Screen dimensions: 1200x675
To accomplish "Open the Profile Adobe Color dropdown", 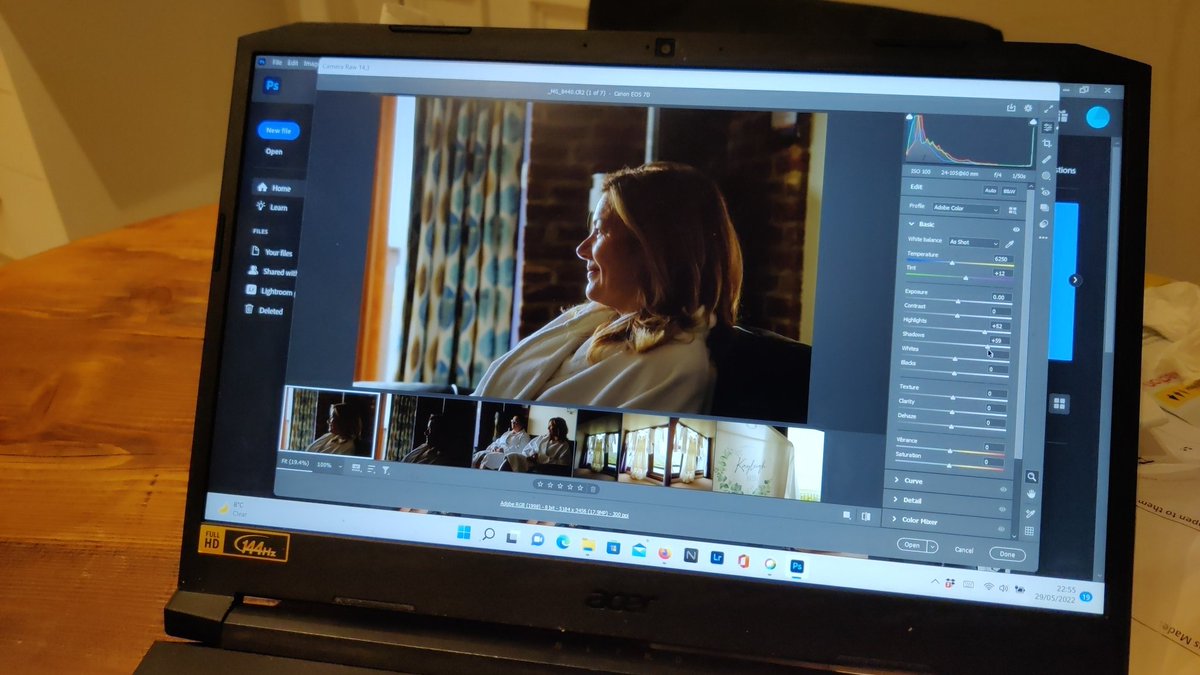I will point(966,209).
